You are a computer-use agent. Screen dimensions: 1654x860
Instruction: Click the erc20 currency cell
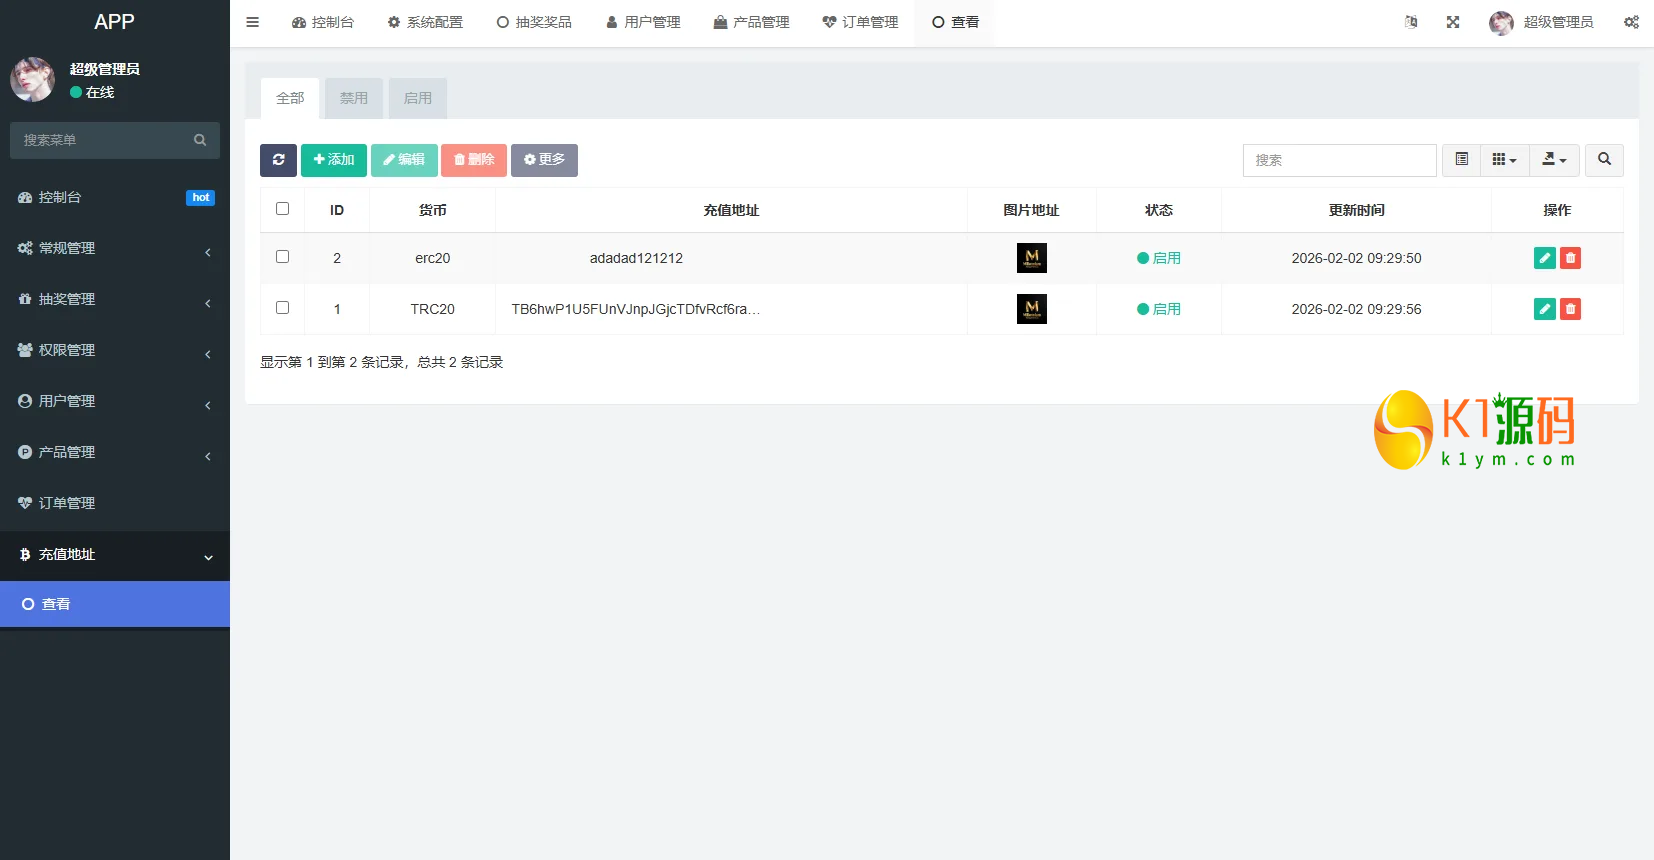click(x=432, y=258)
